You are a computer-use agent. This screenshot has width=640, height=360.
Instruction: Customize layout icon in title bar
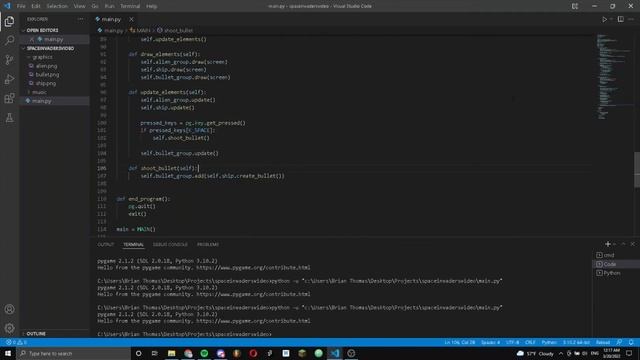pyautogui.click(x=575, y=6)
